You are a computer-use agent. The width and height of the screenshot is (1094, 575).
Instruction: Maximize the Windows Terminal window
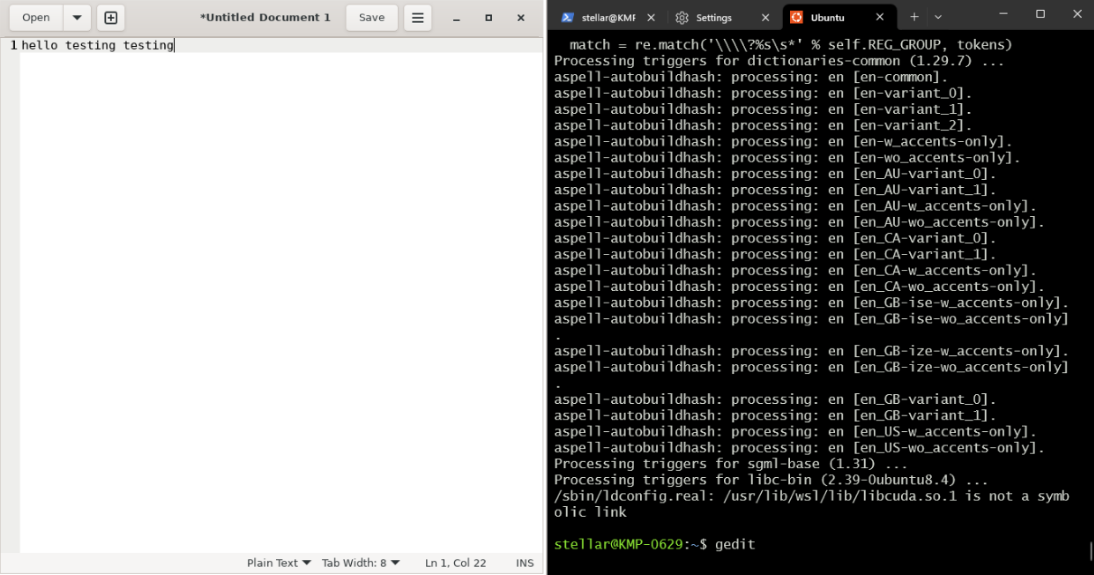pyautogui.click(x=1040, y=14)
